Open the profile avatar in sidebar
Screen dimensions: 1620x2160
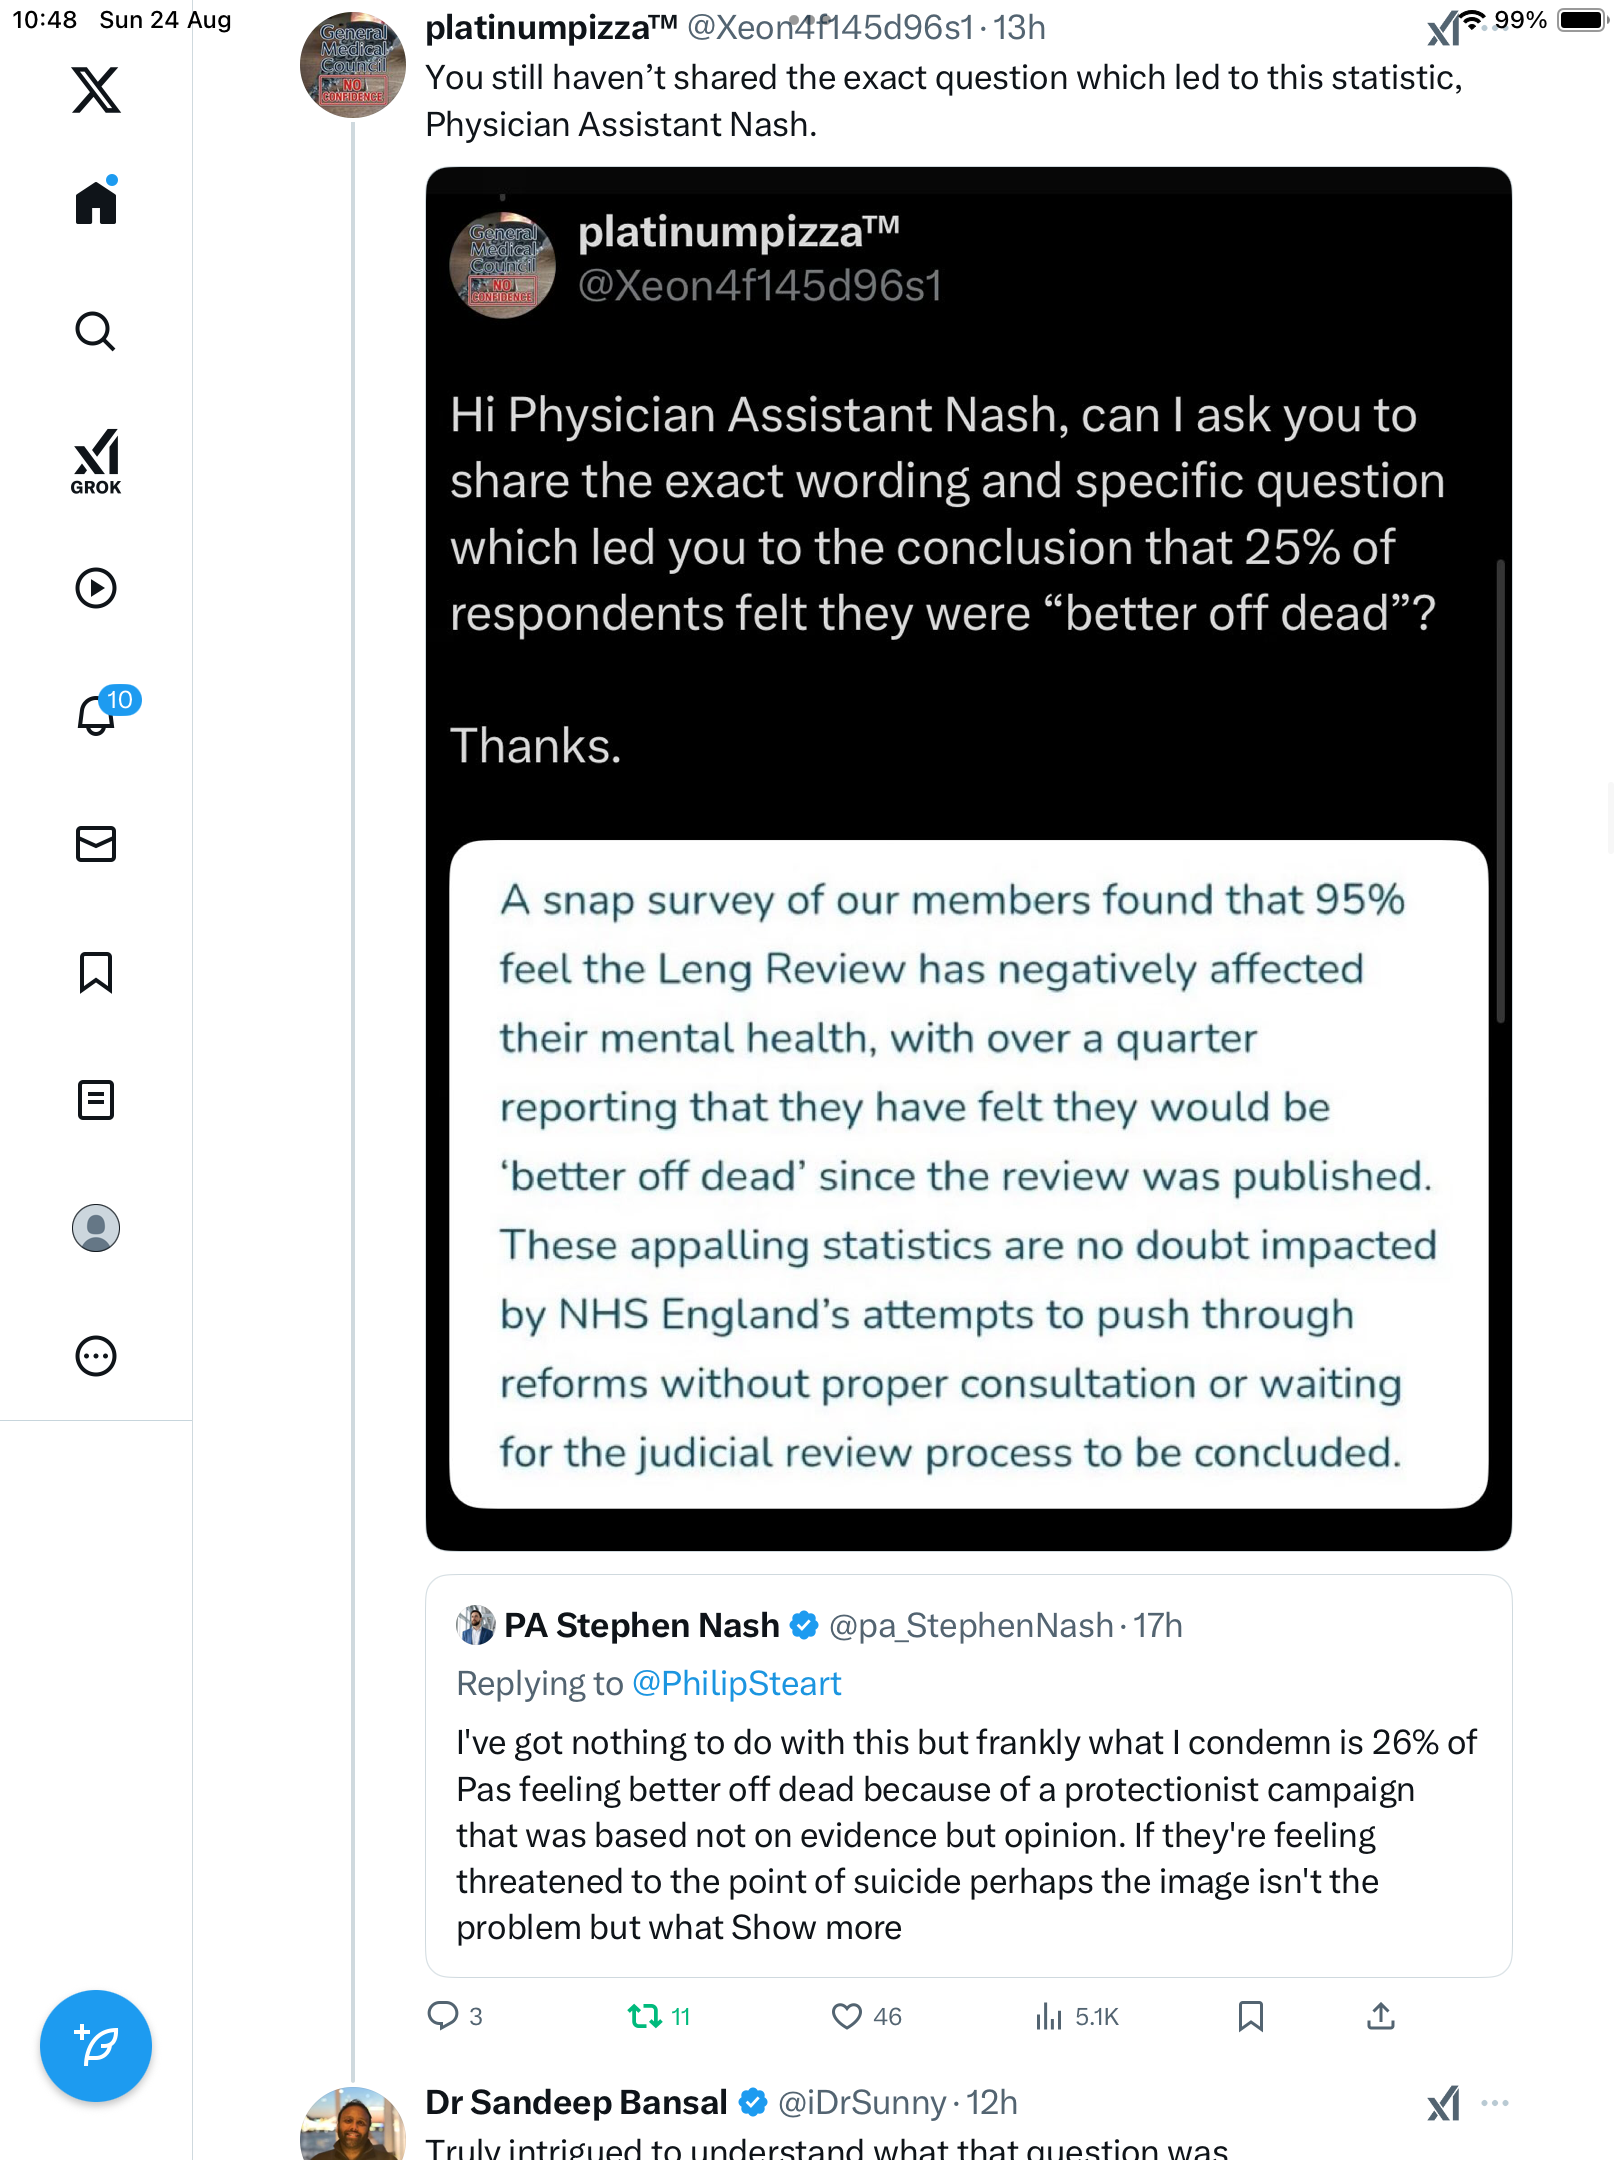pos(96,1228)
